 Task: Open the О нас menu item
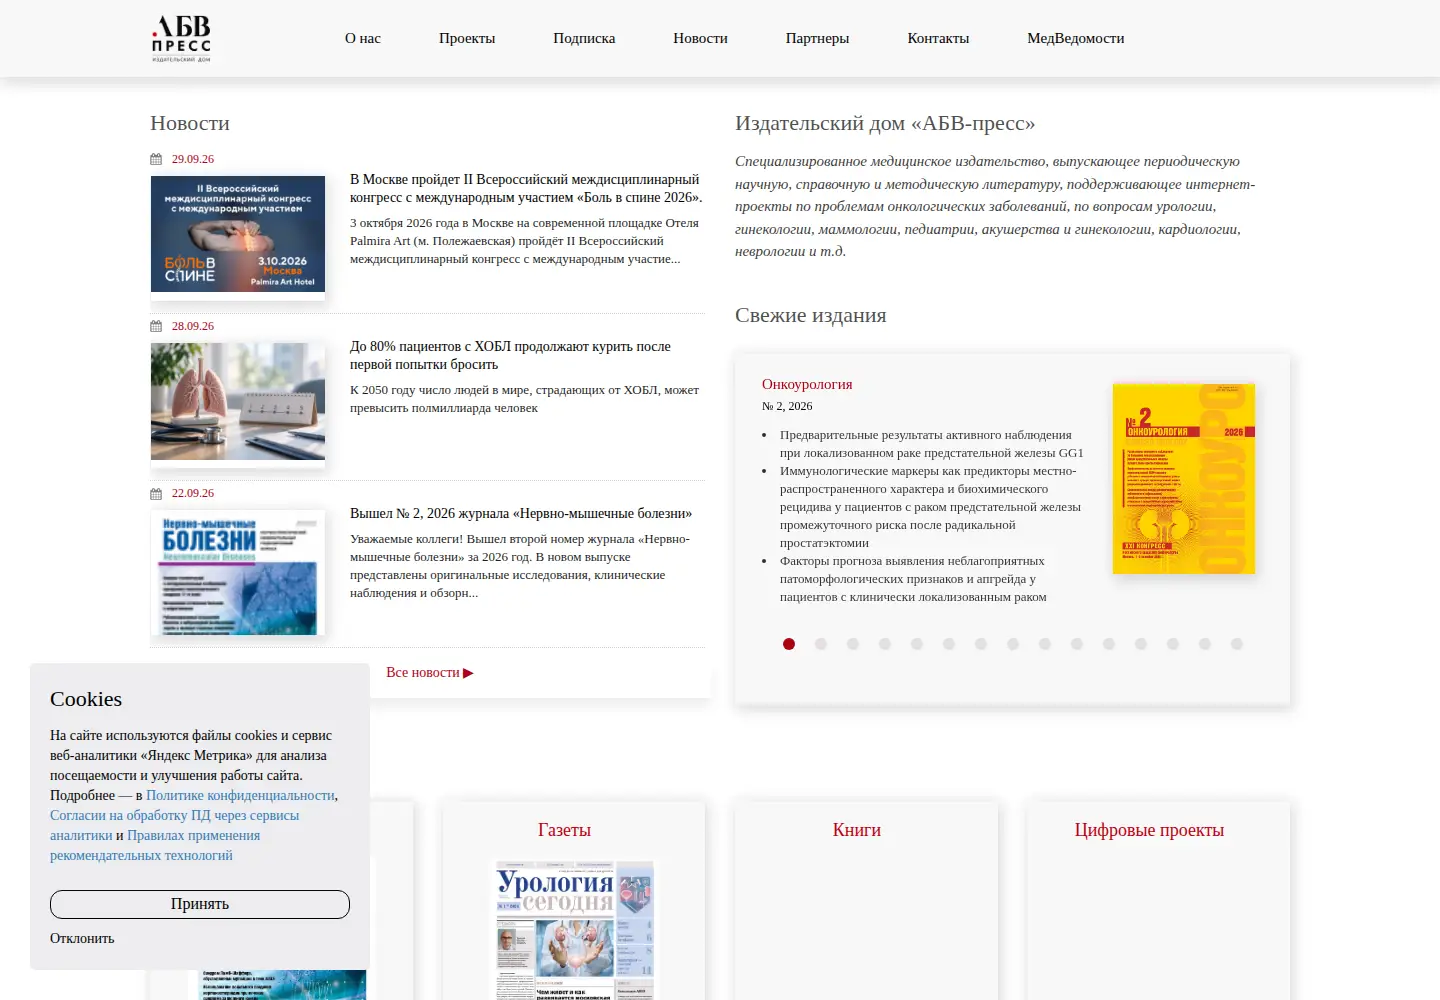tap(363, 38)
